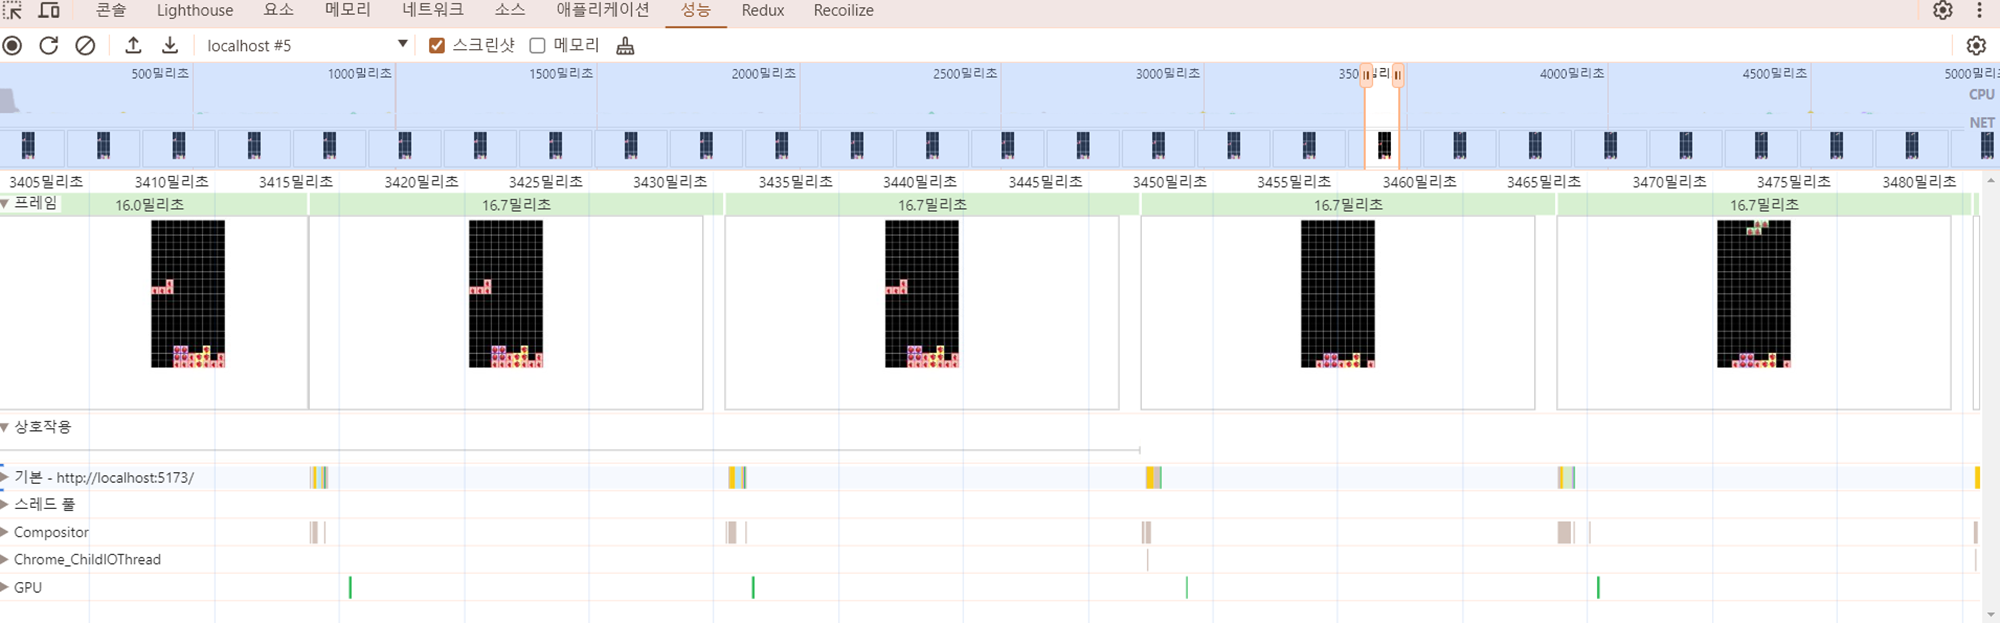
Task: Click the 2000밀리초 overview time label
Action: [764, 74]
